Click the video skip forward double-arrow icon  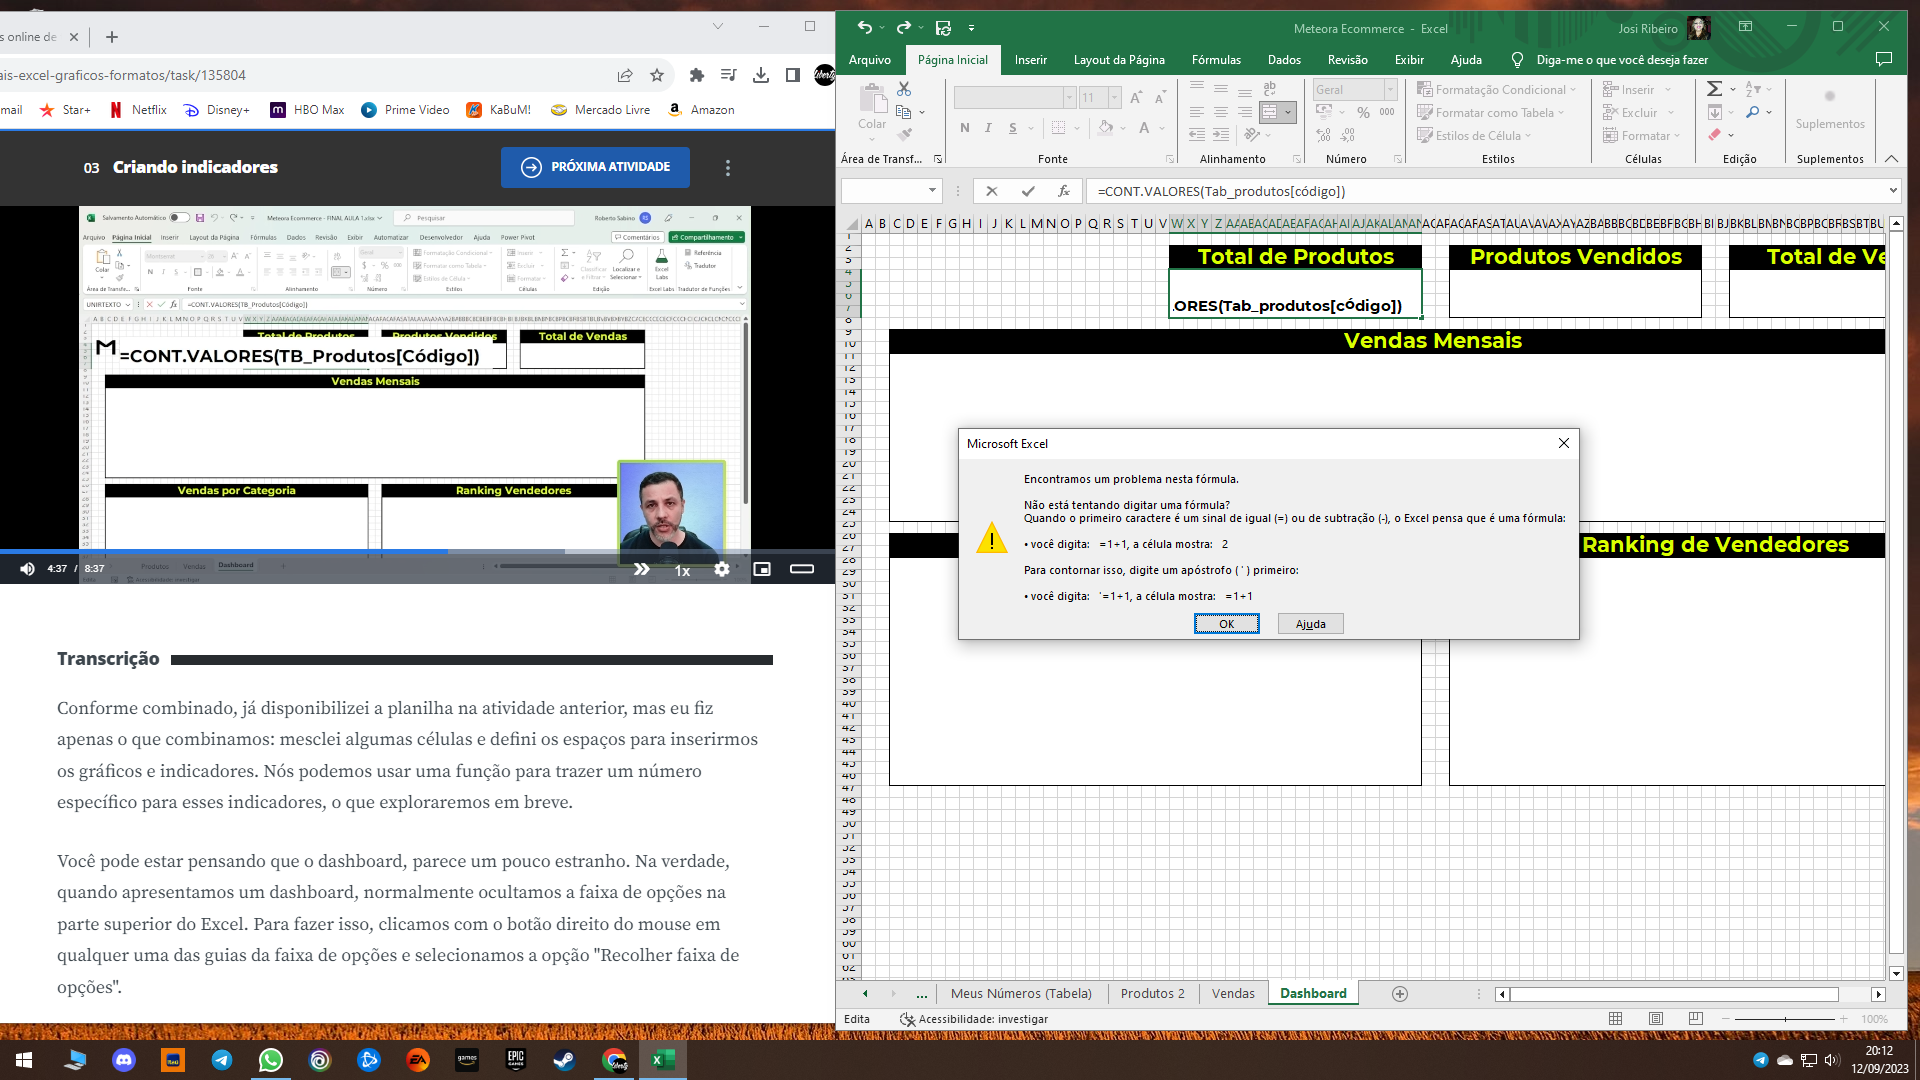642,569
